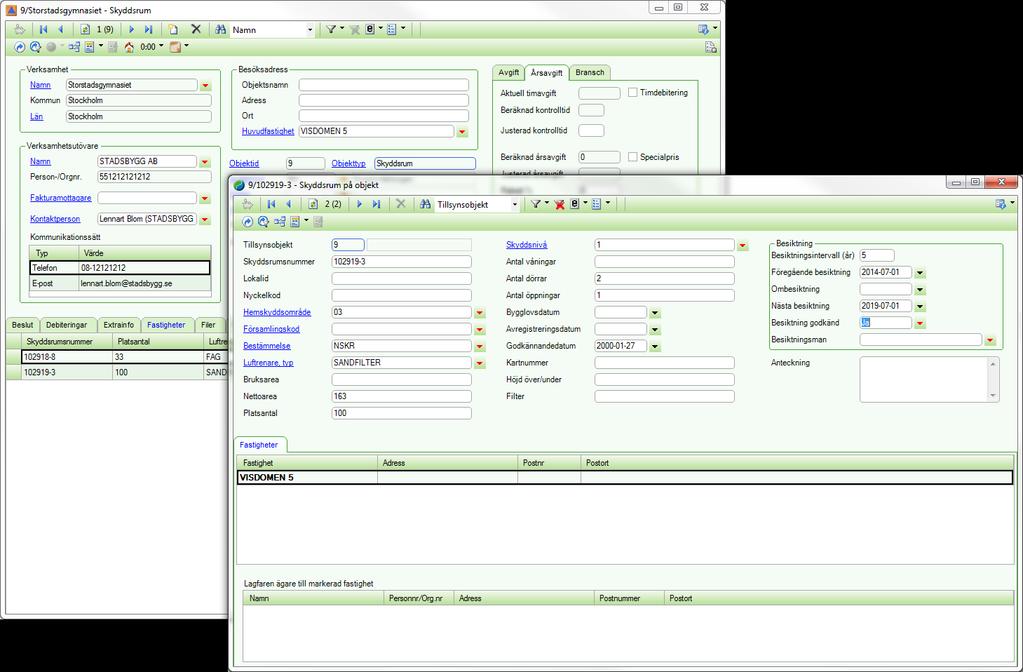Click the Kontaktperson link
This screenshot has height=672, width=1023.
click(55, 219)
